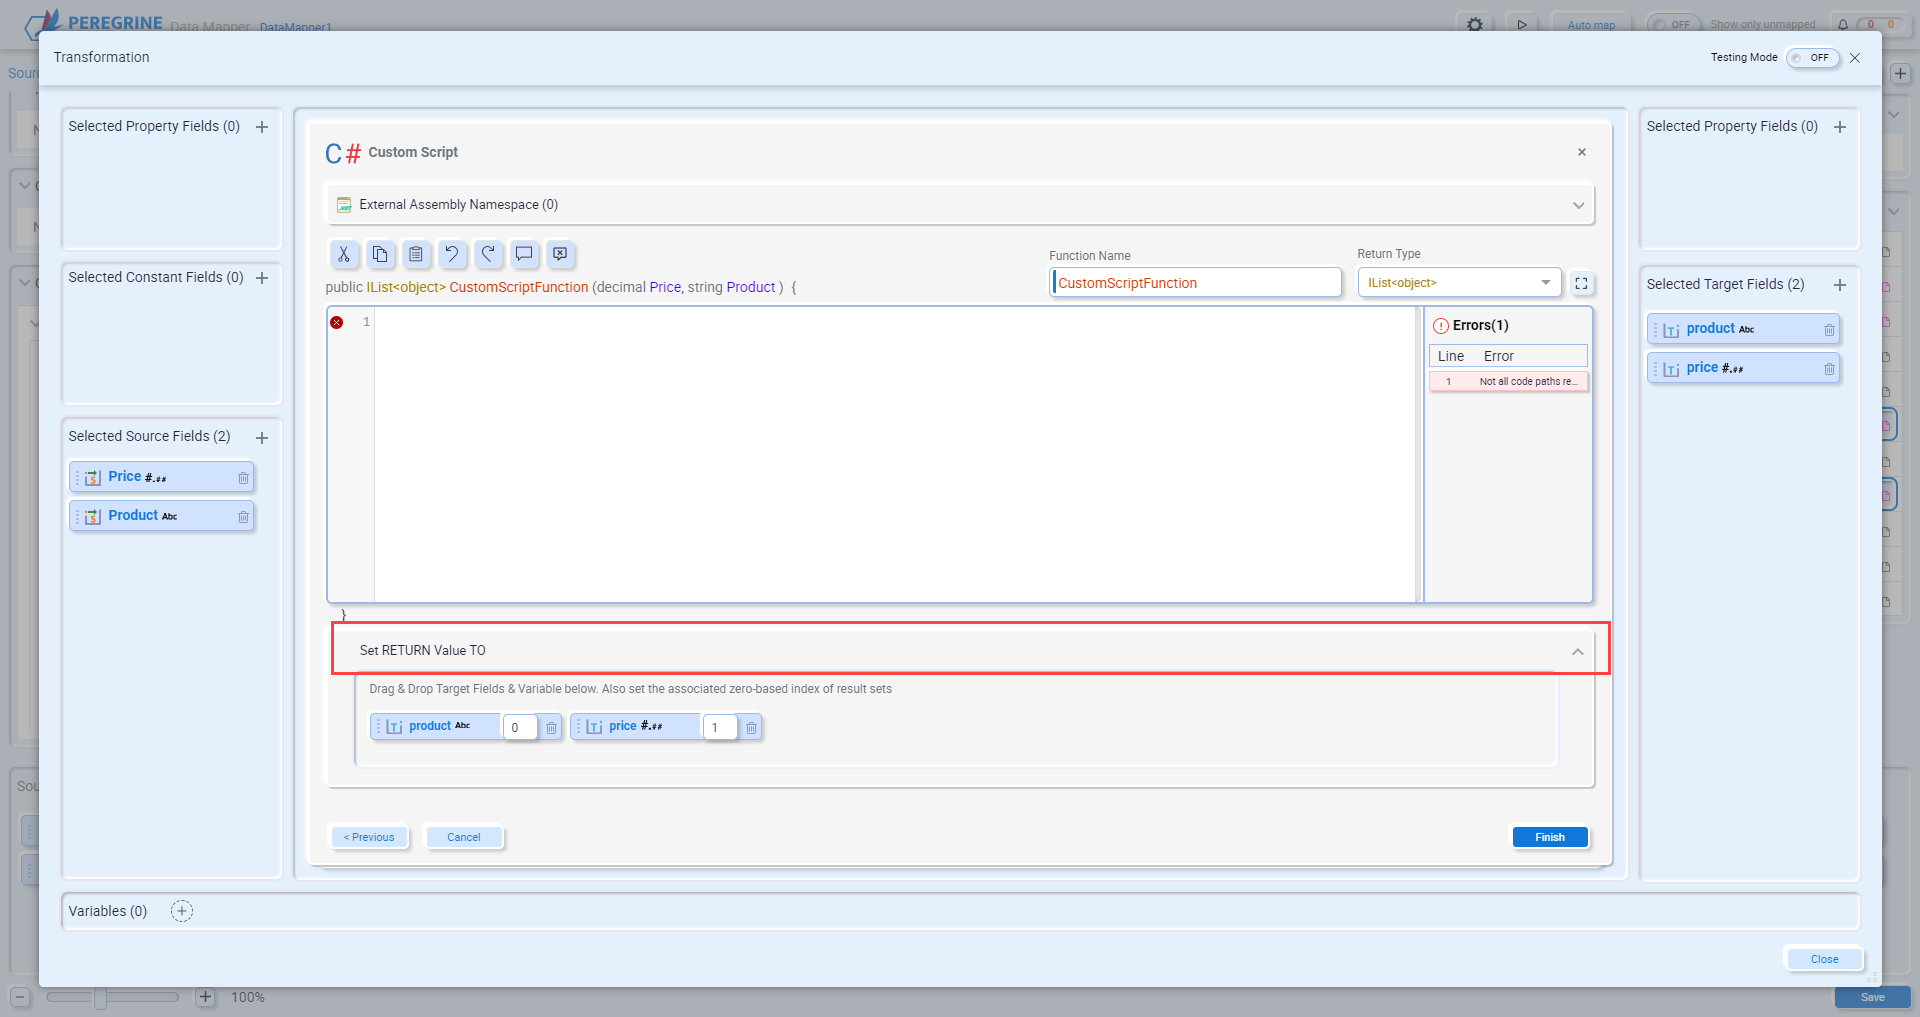This screenshot has width=1920, height=1017.
Task: Remove product from return value set
Action: tap(551, 728)
